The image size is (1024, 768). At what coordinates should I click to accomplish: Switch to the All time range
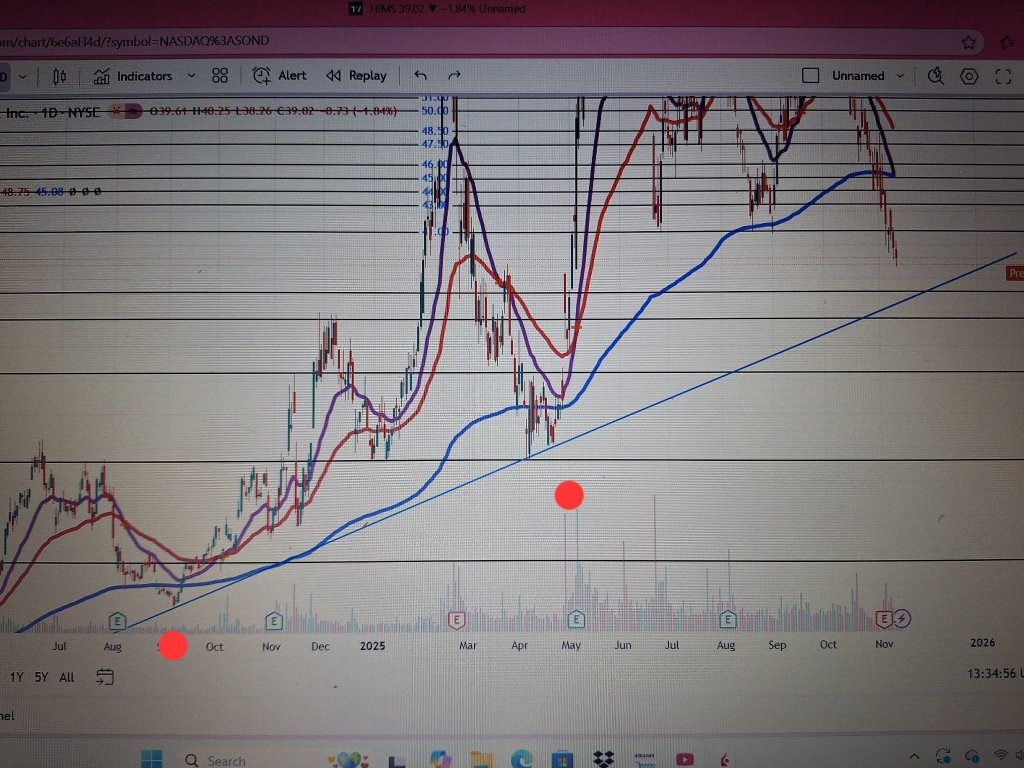[66, 677]
